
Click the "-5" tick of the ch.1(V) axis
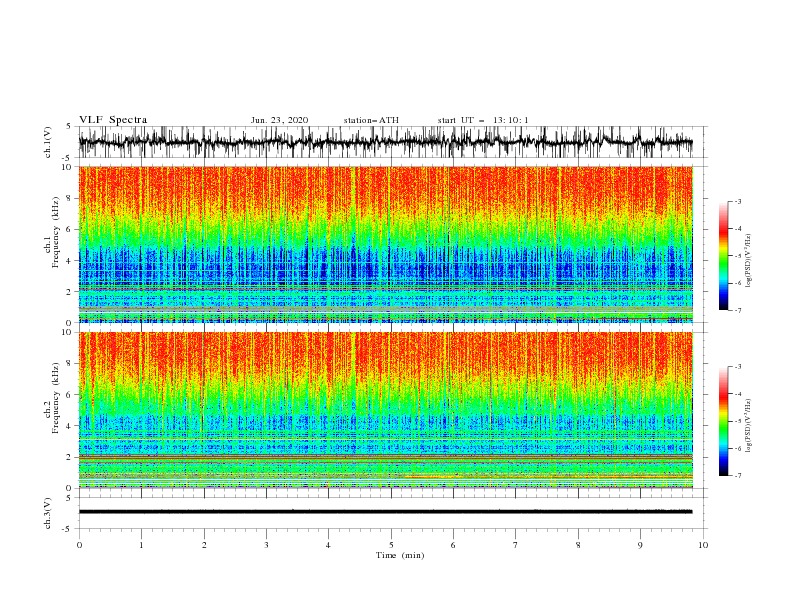pos(68,158)
